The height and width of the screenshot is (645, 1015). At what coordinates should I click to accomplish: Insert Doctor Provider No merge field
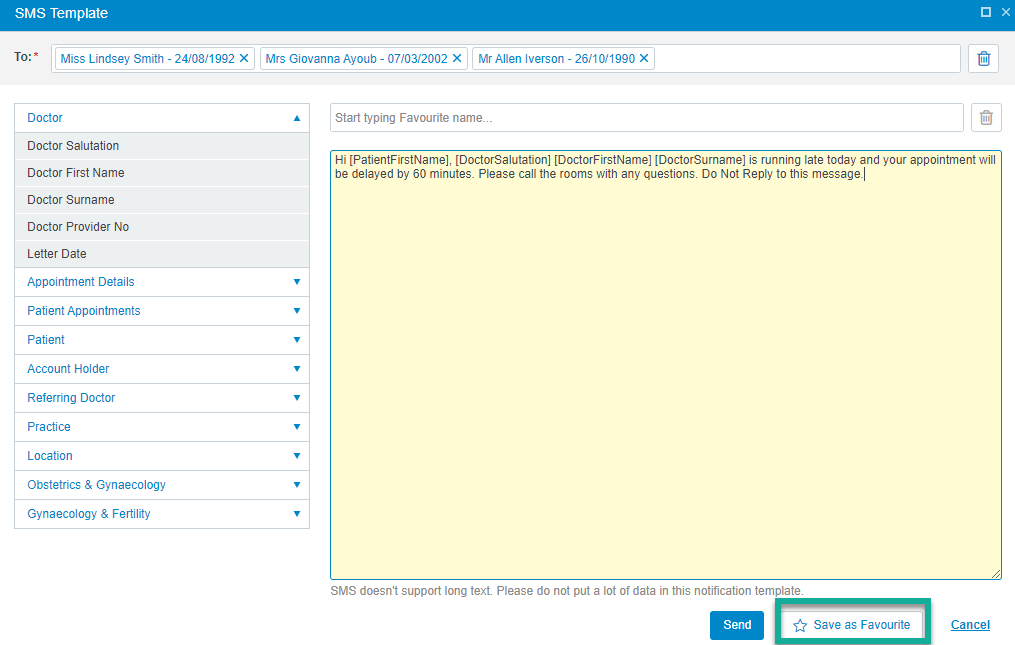162,227
